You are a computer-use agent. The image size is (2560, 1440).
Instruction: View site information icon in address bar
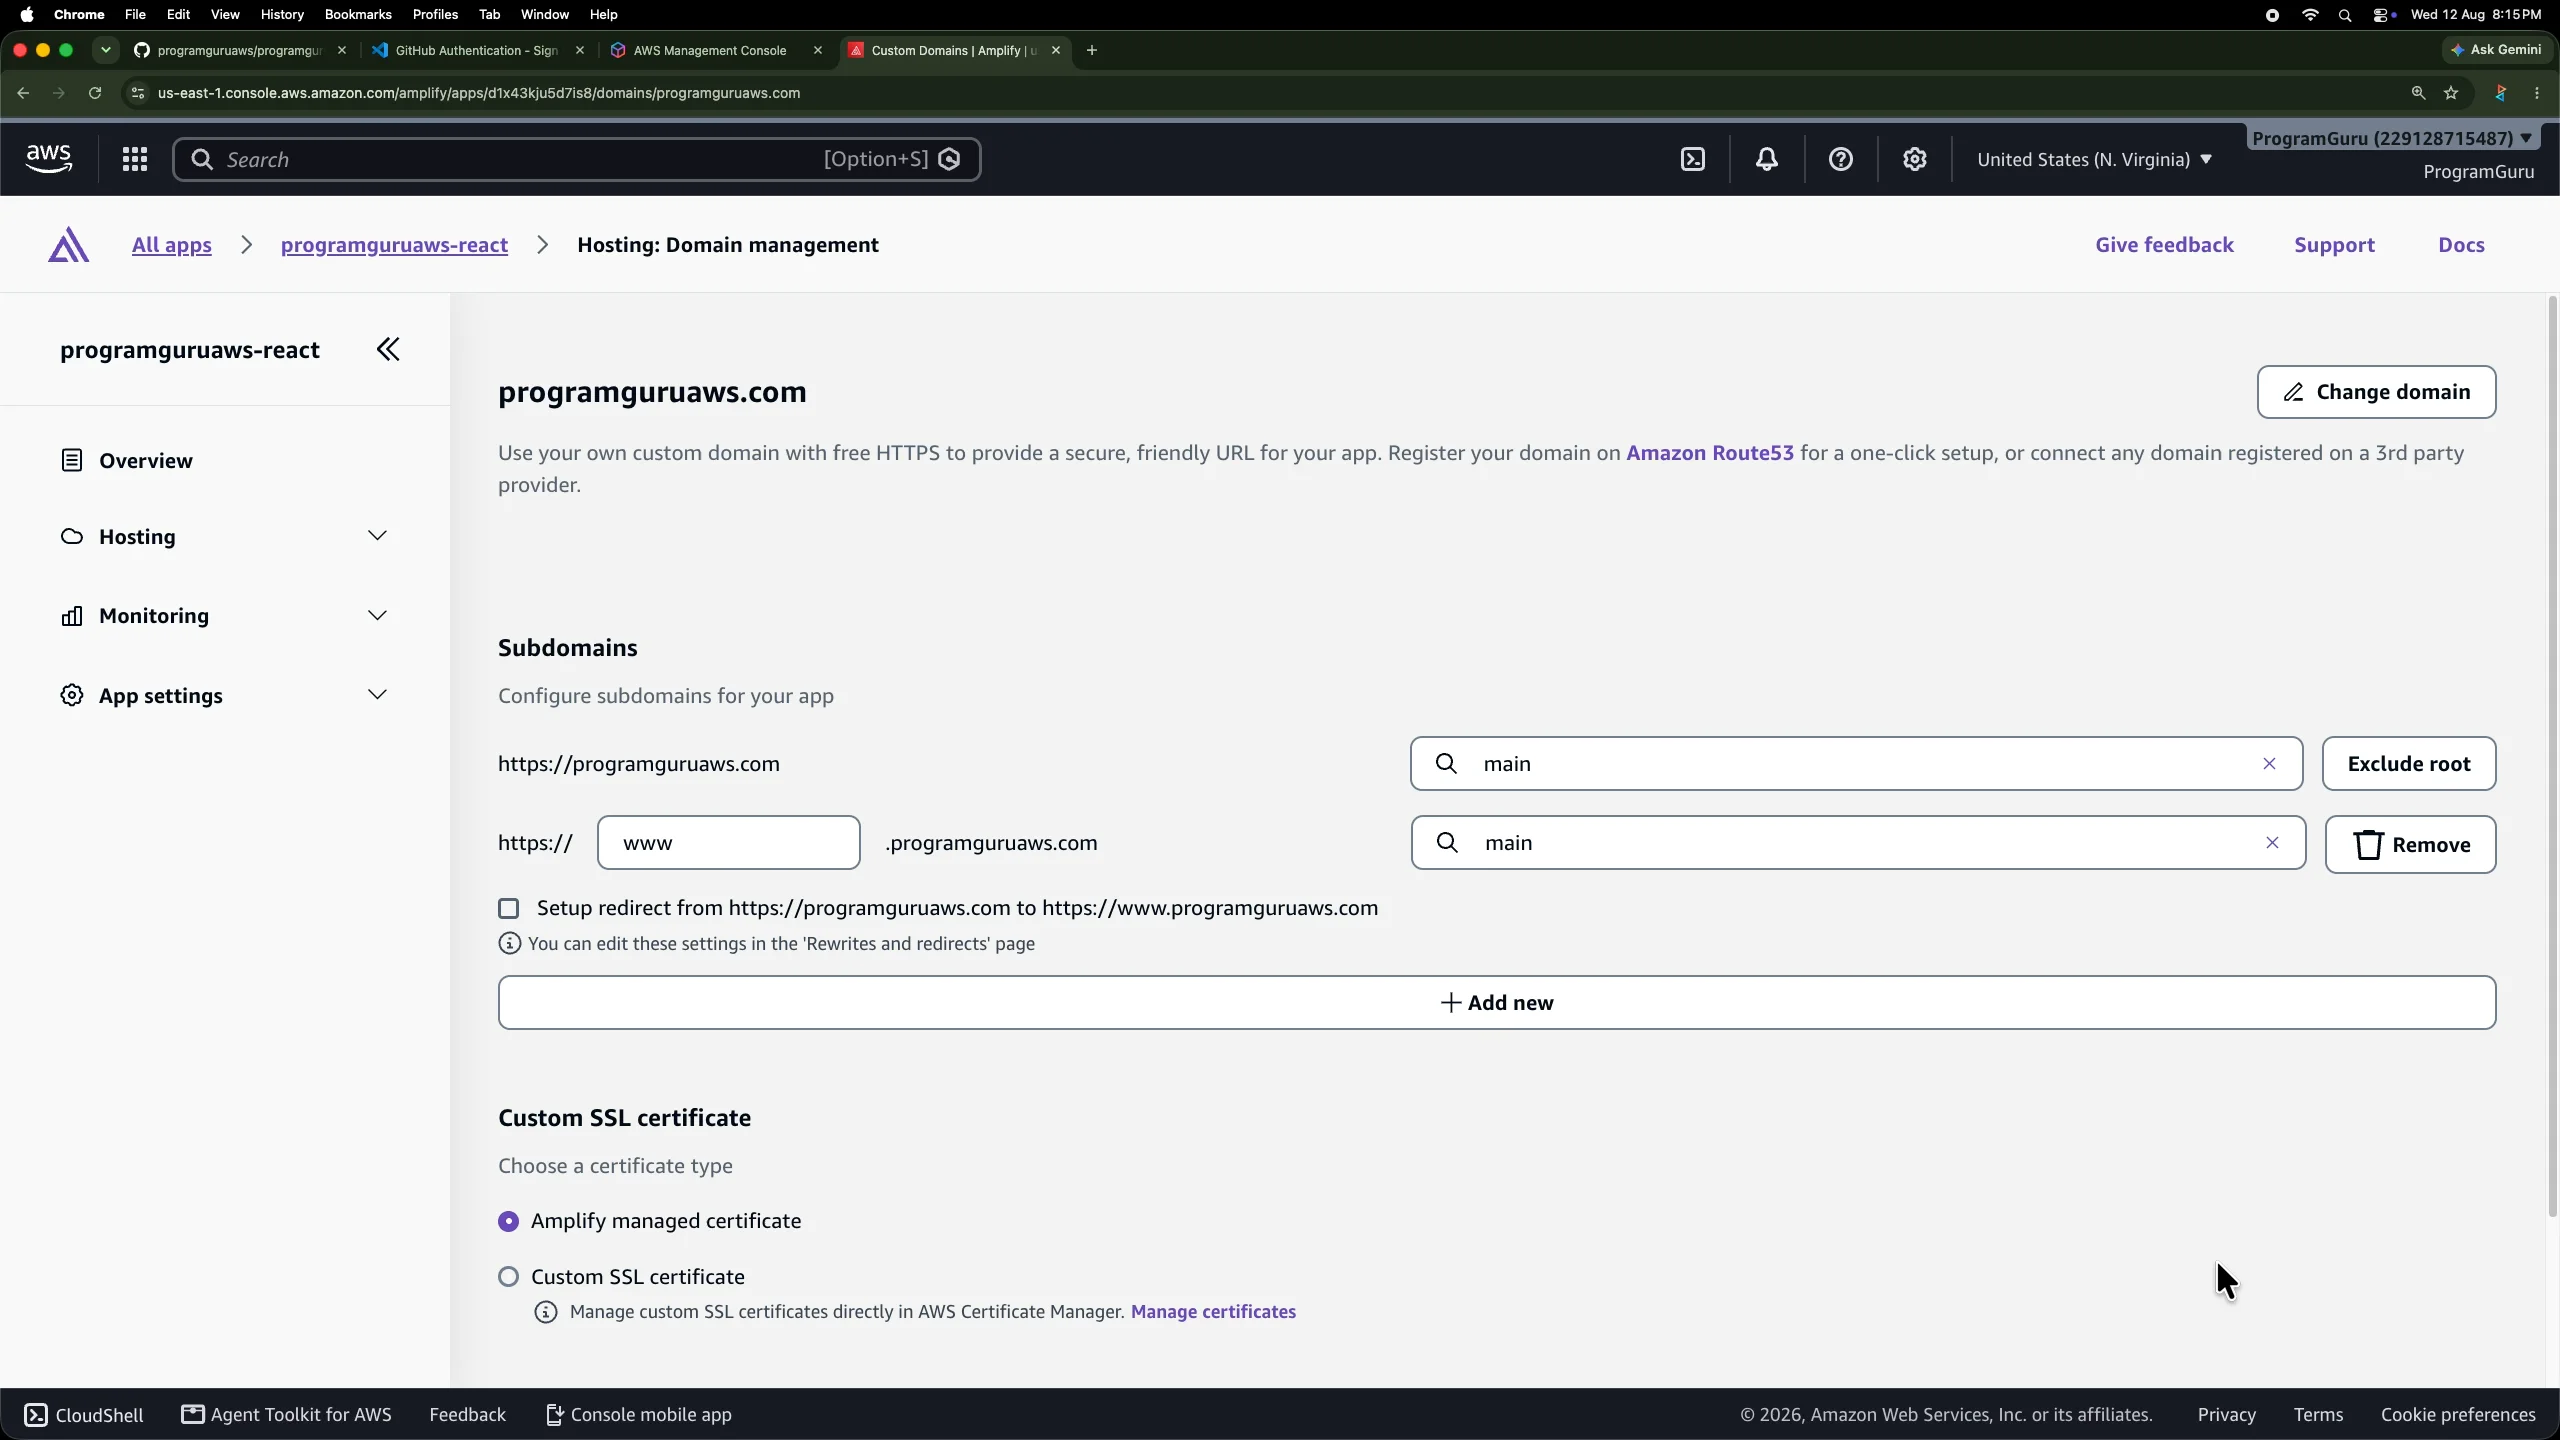(138, 93)
